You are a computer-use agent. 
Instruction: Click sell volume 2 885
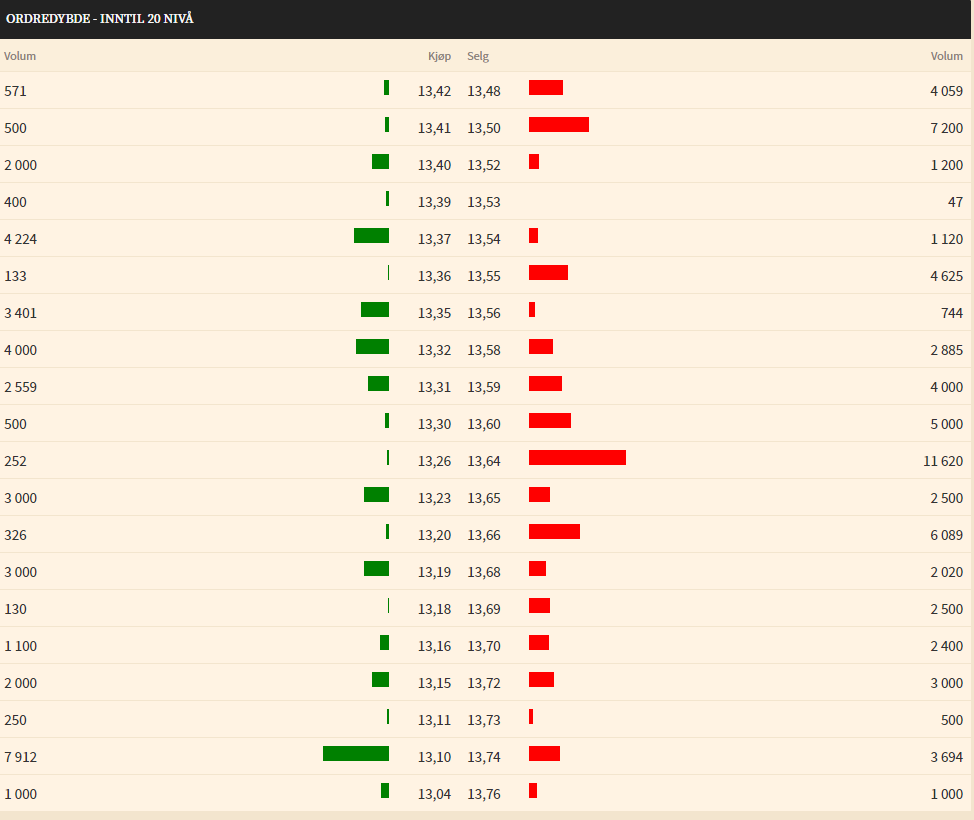[947, 350]
